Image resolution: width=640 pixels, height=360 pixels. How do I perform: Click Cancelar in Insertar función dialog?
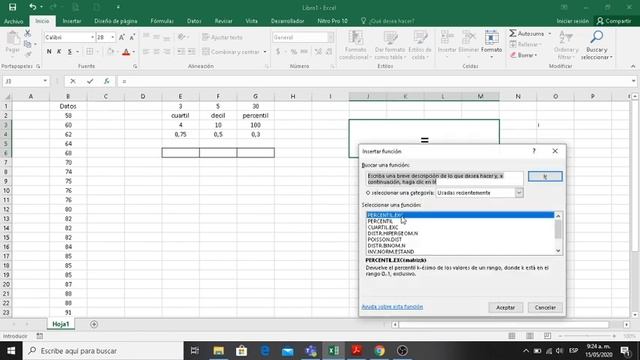point(545,307)
